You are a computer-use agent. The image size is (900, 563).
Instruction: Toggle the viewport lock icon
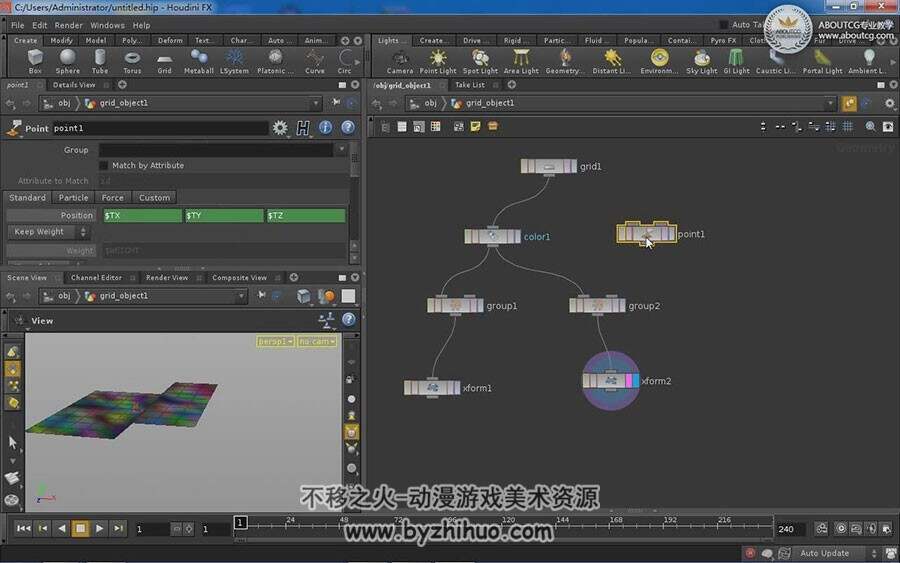(350, 380)
